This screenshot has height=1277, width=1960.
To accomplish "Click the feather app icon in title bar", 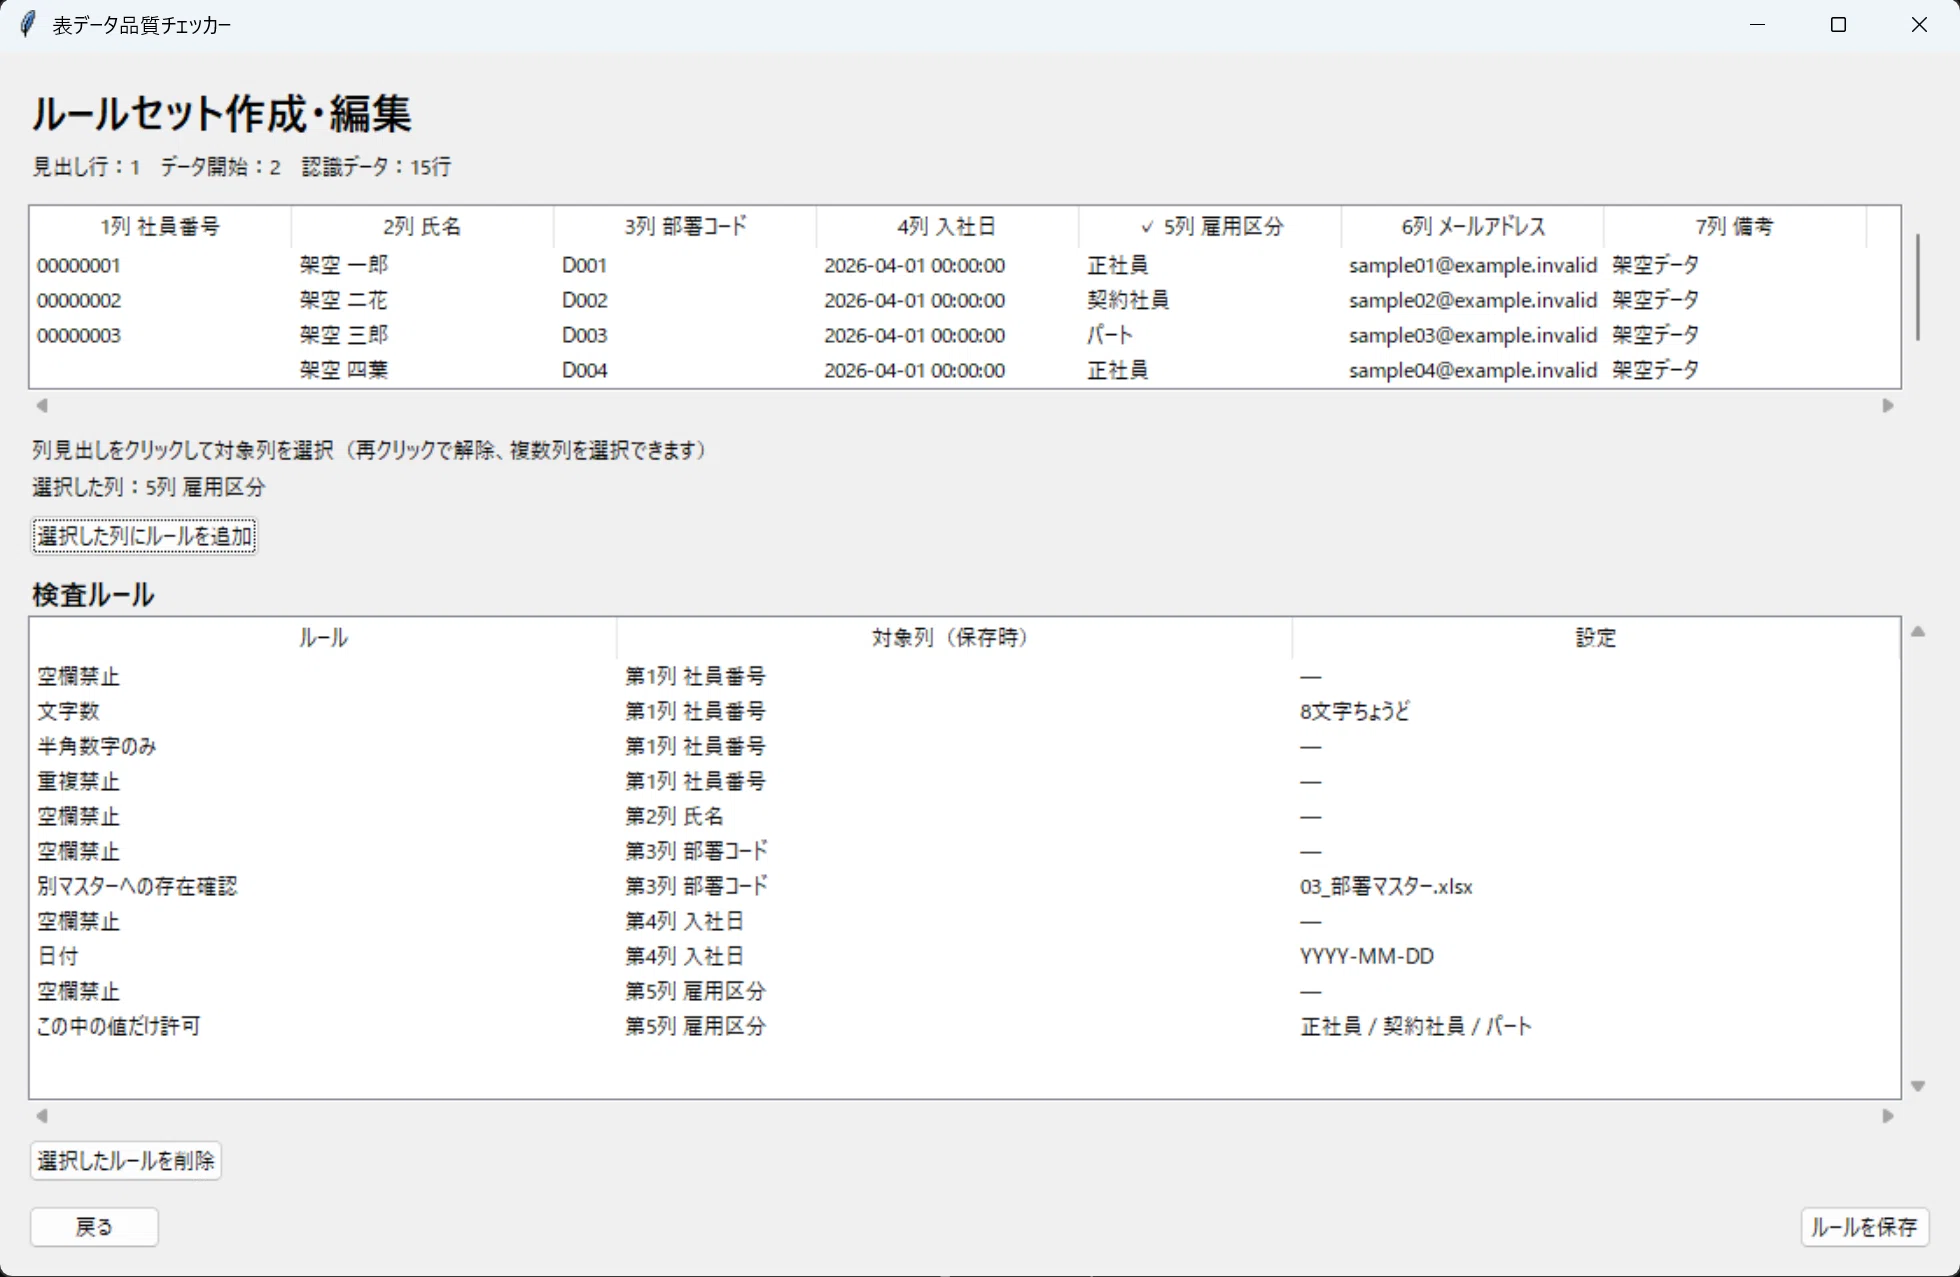I will pos(28,24).
